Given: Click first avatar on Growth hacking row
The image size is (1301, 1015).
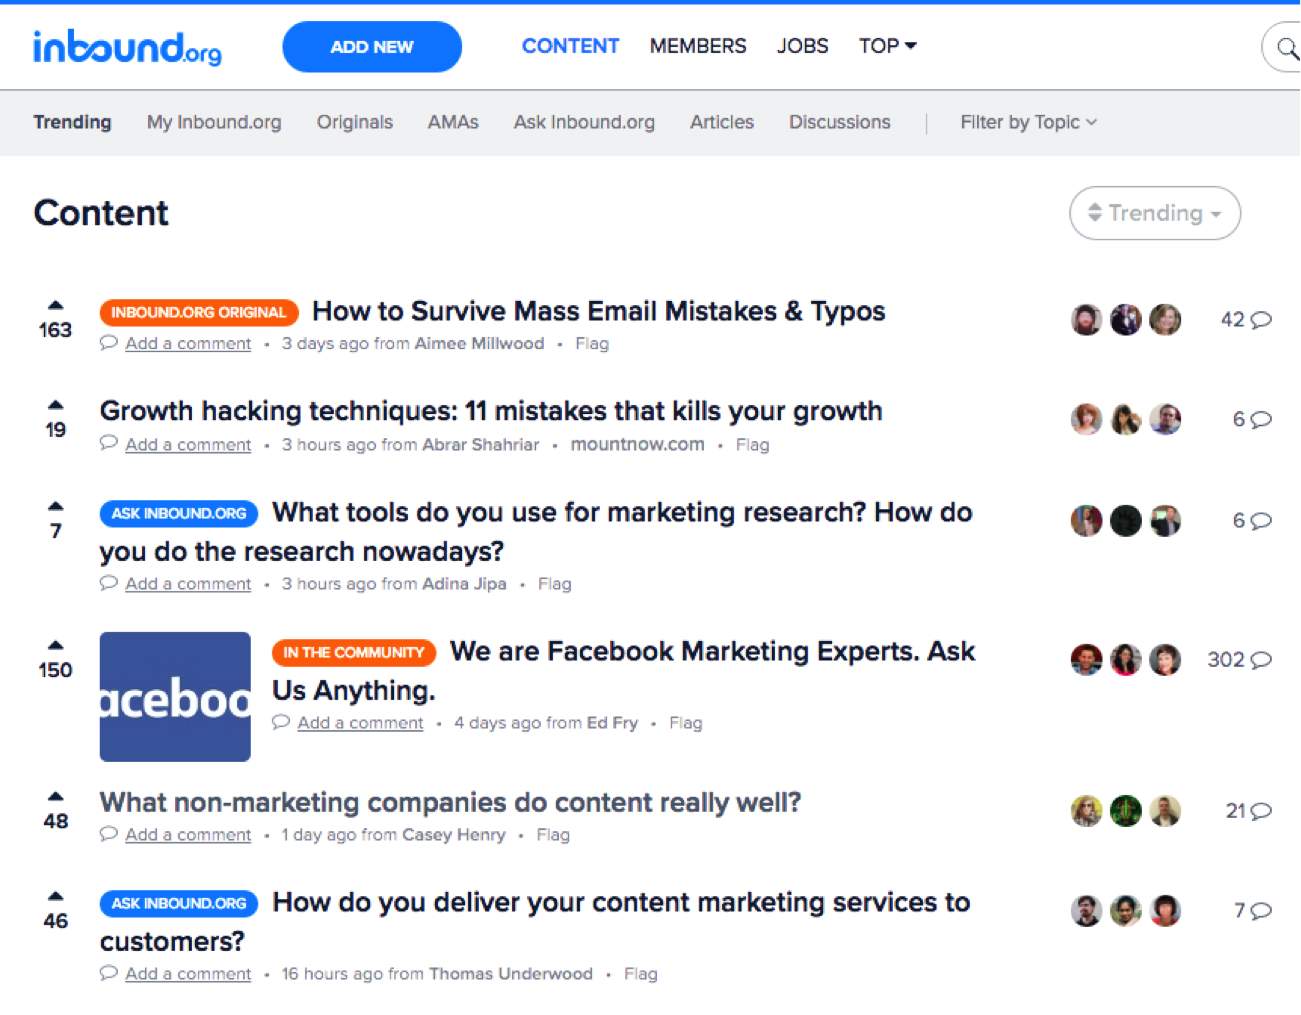Looking at the screenshot, I should coord(1086,420).
